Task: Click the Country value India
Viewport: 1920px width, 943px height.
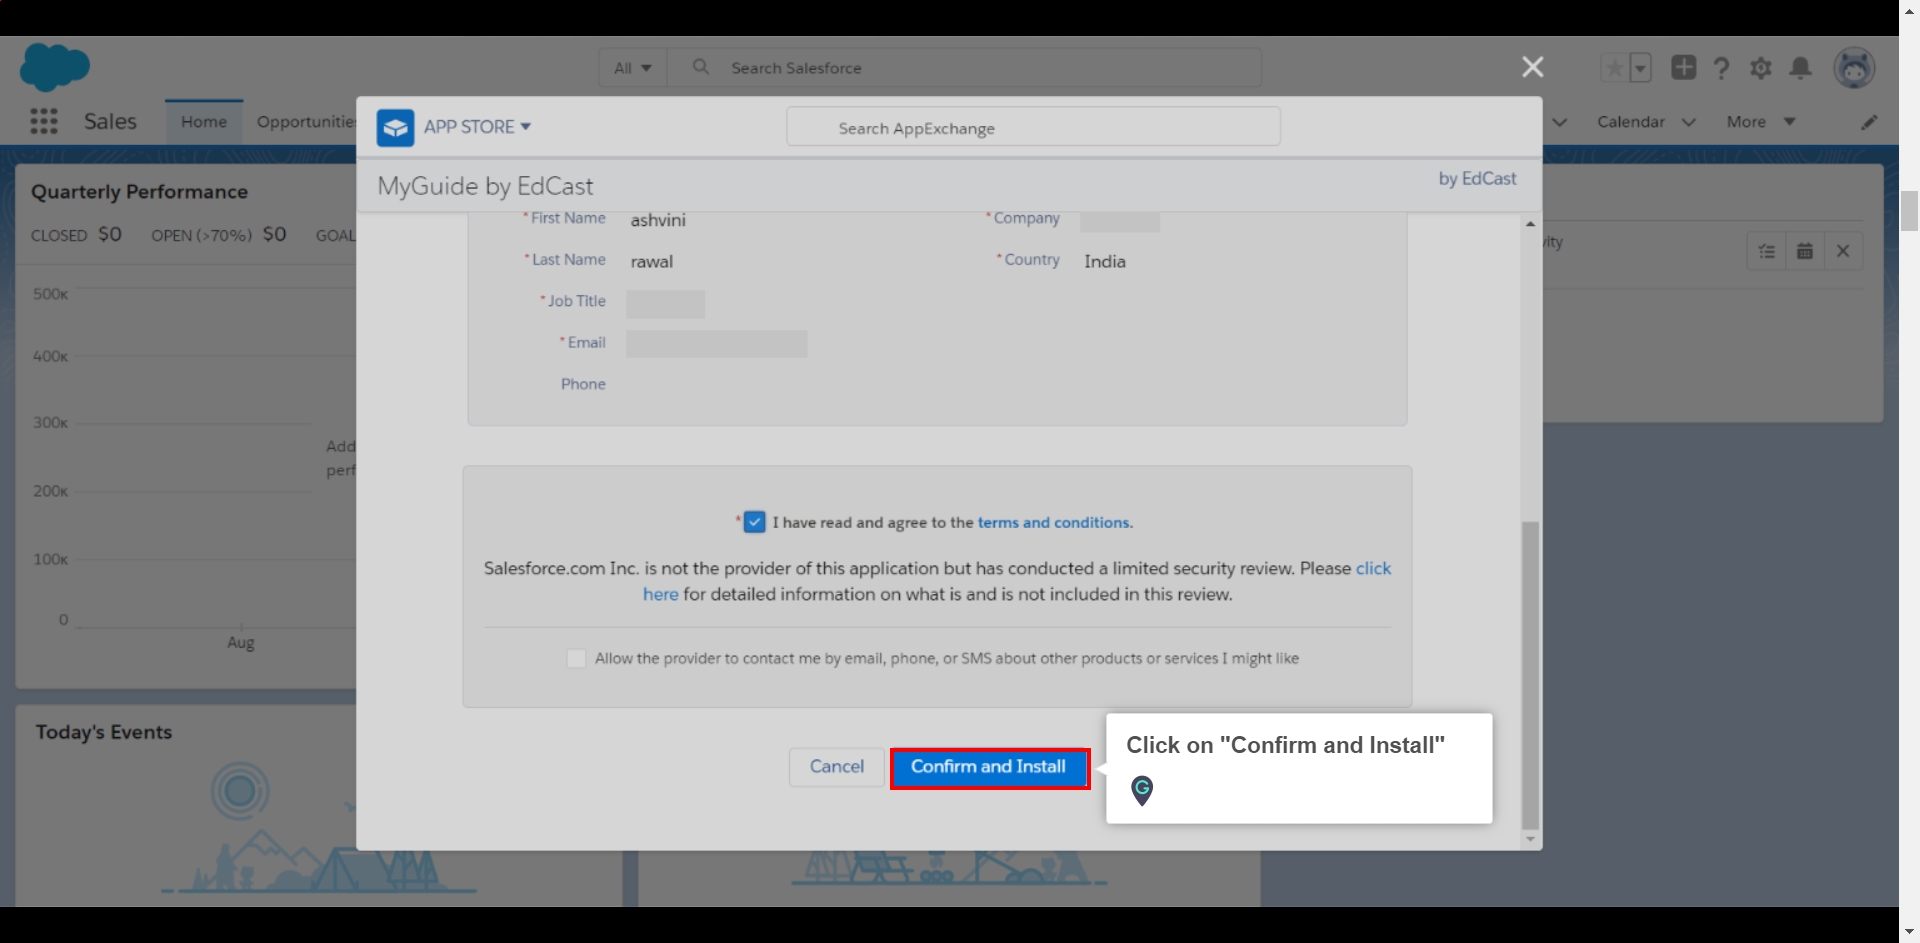Action: pyautogui.click(x=1105, y=261)
